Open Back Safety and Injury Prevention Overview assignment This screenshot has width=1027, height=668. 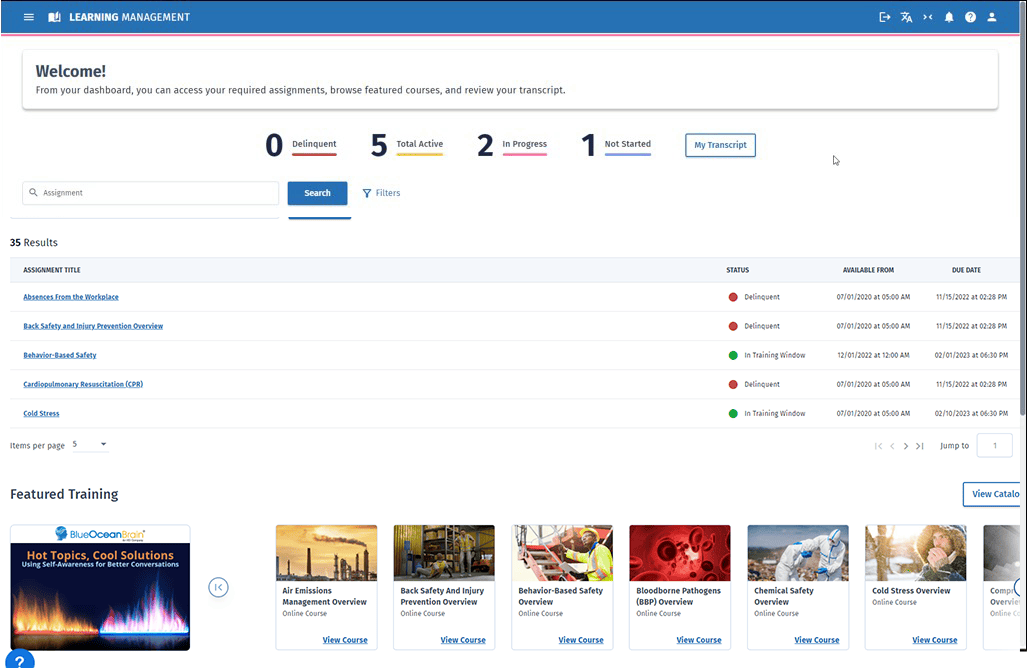pyautogui.click(x=93, y=325)
